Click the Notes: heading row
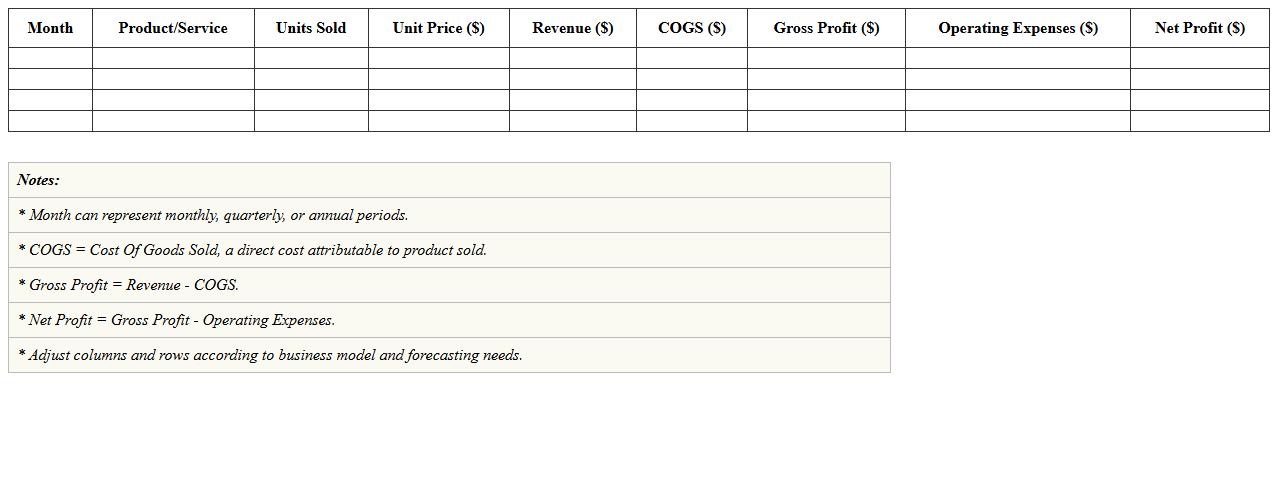This screenshot has width=1278, height=501. [449, 180]
